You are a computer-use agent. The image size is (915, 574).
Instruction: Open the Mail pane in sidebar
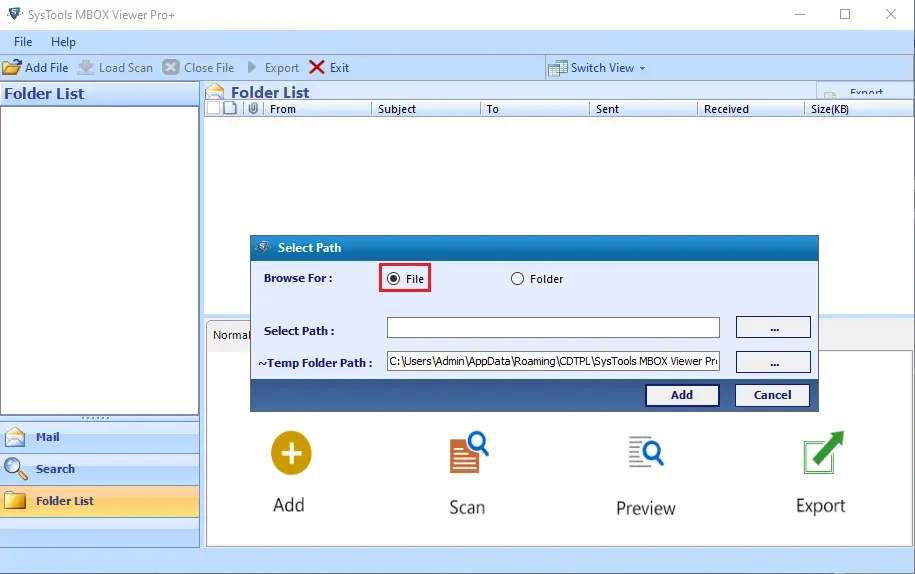(x=99, y=437)
